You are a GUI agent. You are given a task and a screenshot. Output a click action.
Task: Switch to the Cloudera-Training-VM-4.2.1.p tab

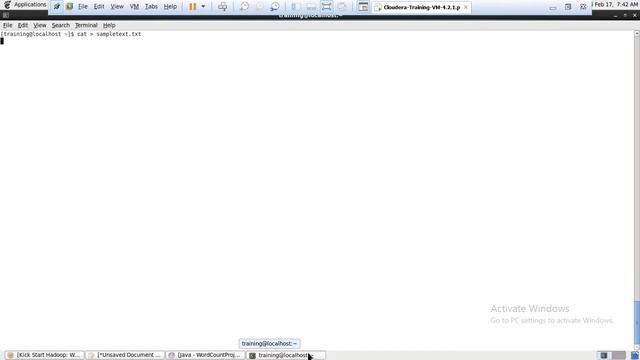tap(422, 7)
